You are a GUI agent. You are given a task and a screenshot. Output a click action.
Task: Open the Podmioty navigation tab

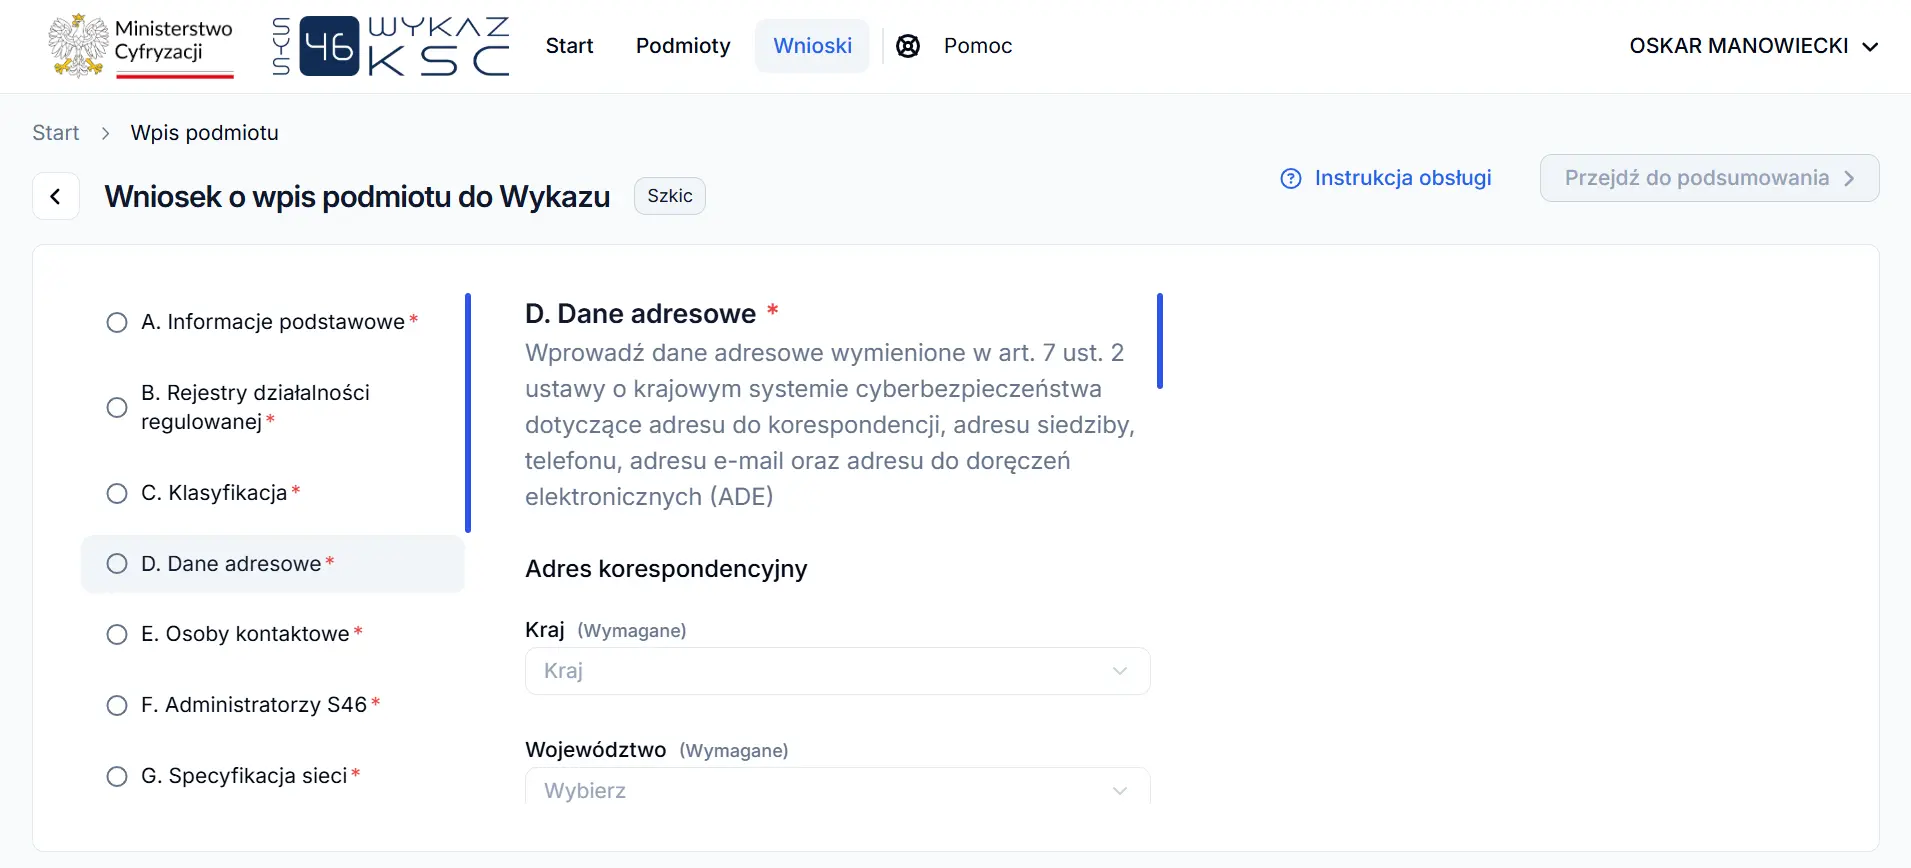(683, 46)
